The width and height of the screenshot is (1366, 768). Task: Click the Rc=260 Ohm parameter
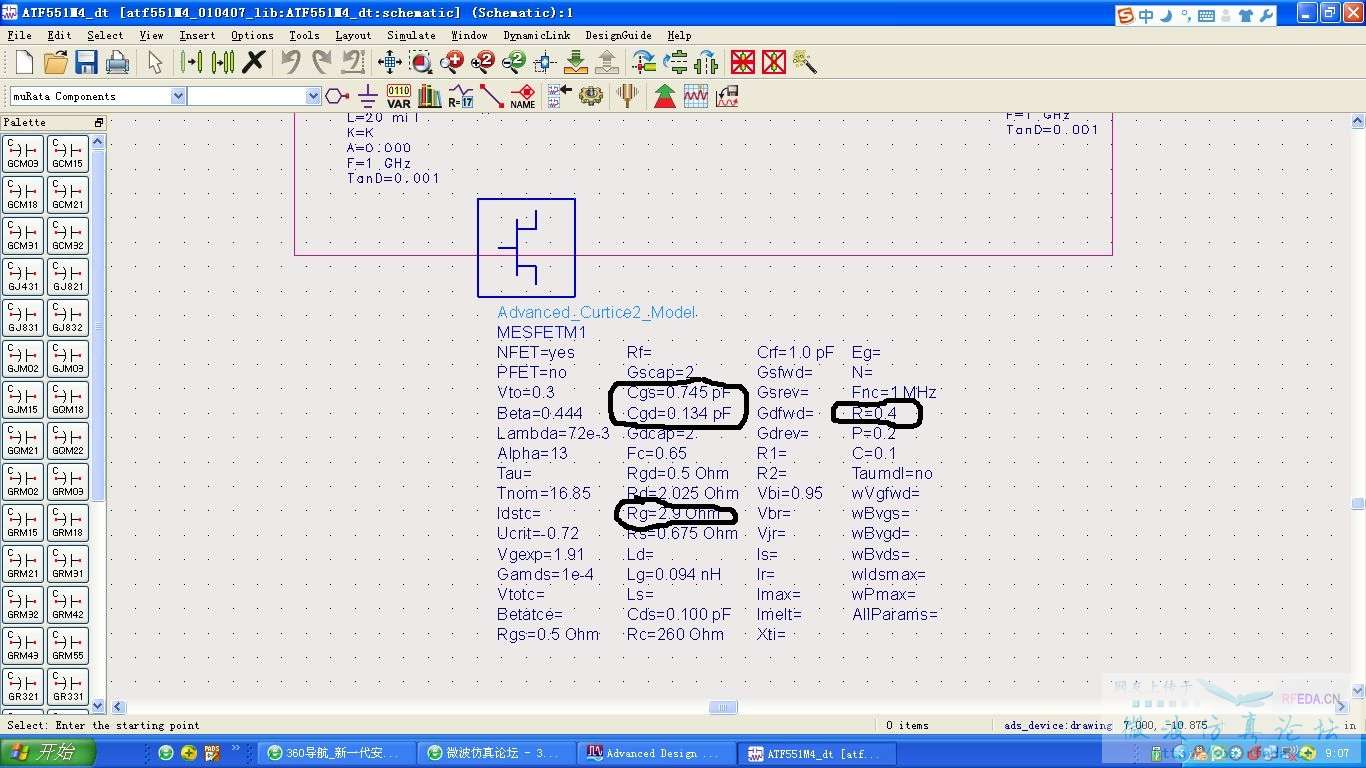[x=675, y=634]
